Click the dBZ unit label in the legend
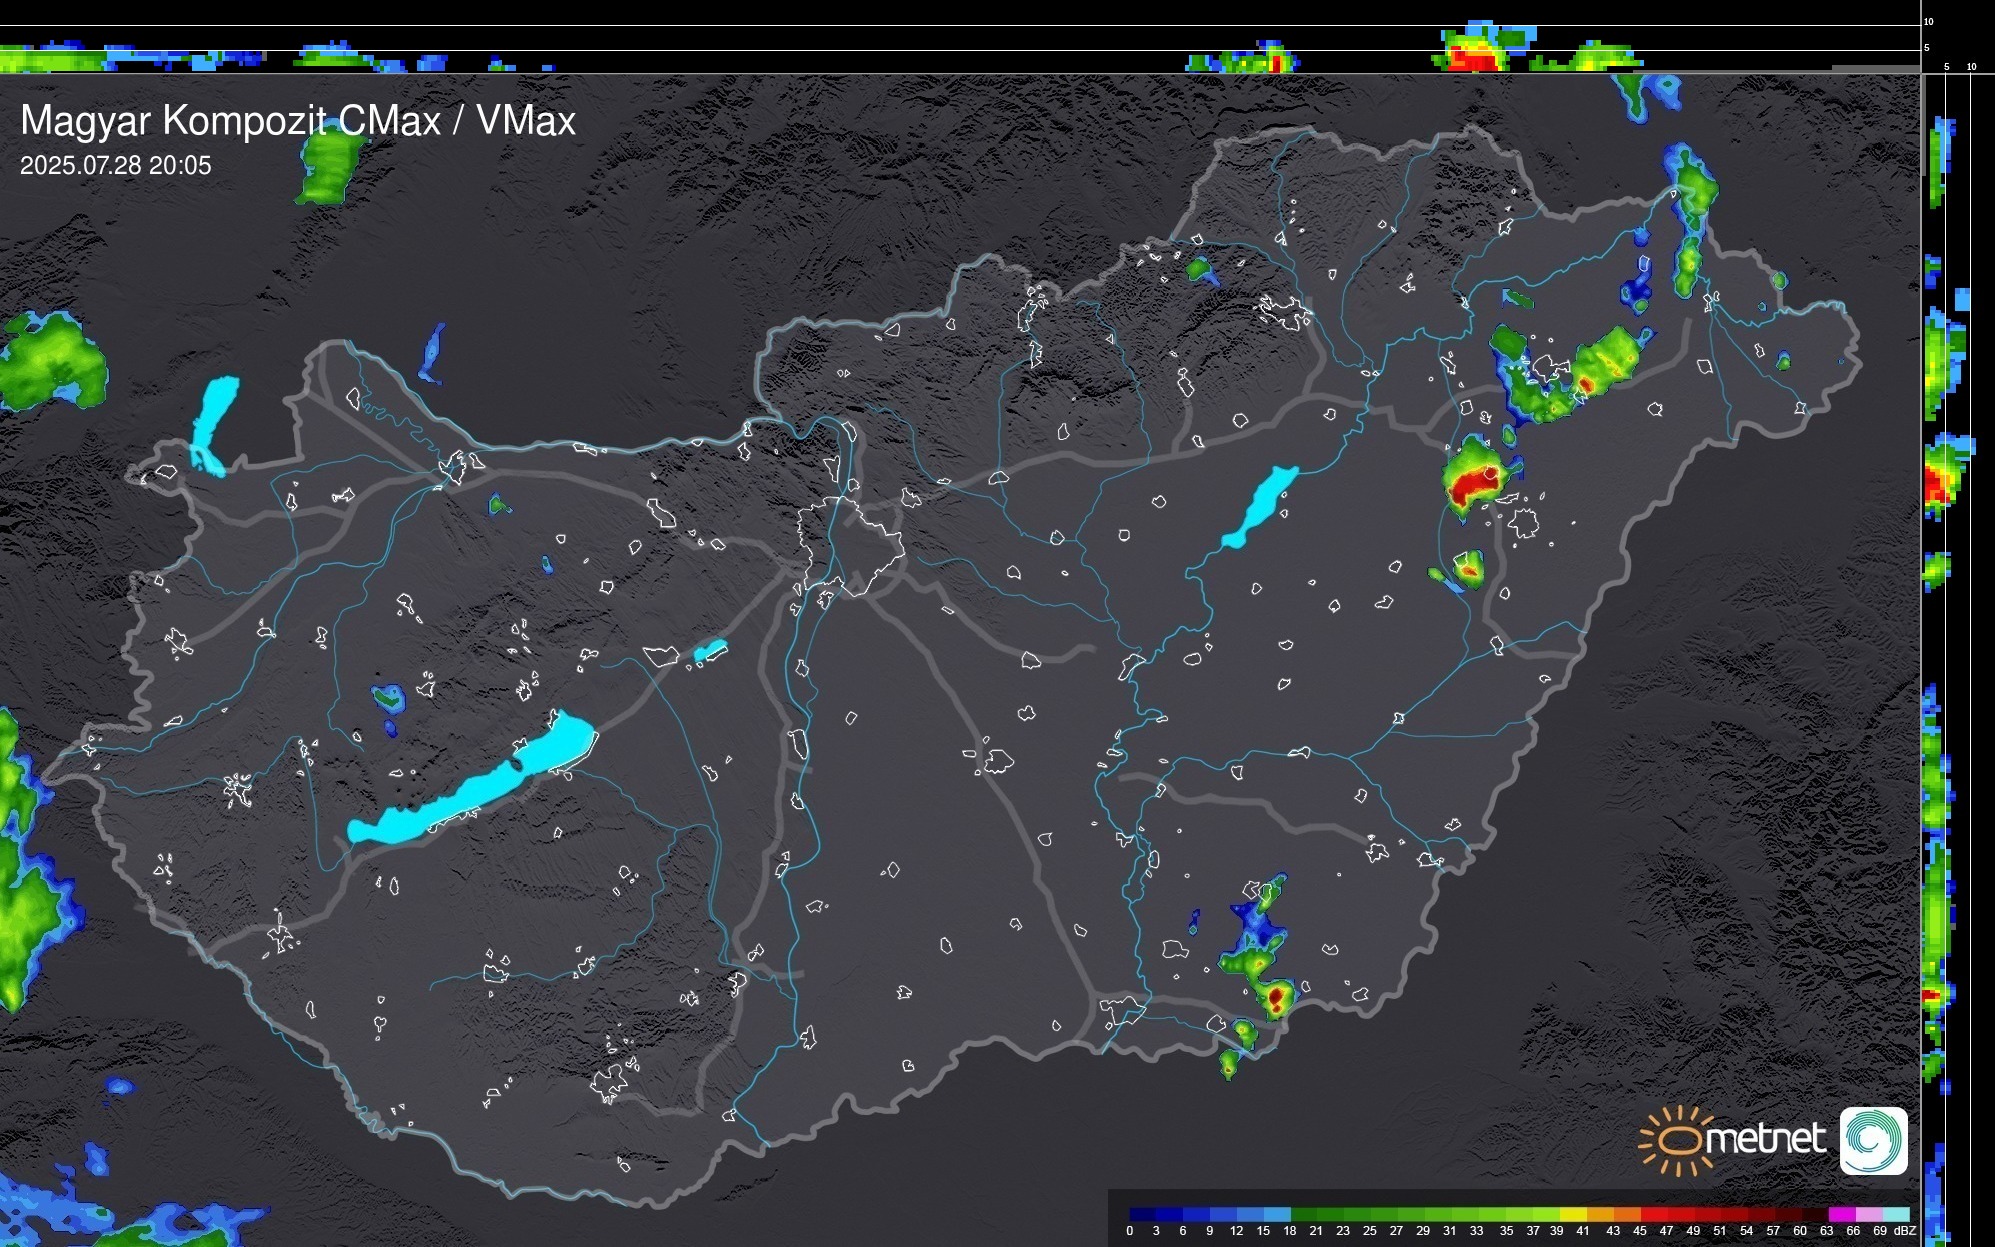The image size is (1995, 1247). click(1905, 1231)
